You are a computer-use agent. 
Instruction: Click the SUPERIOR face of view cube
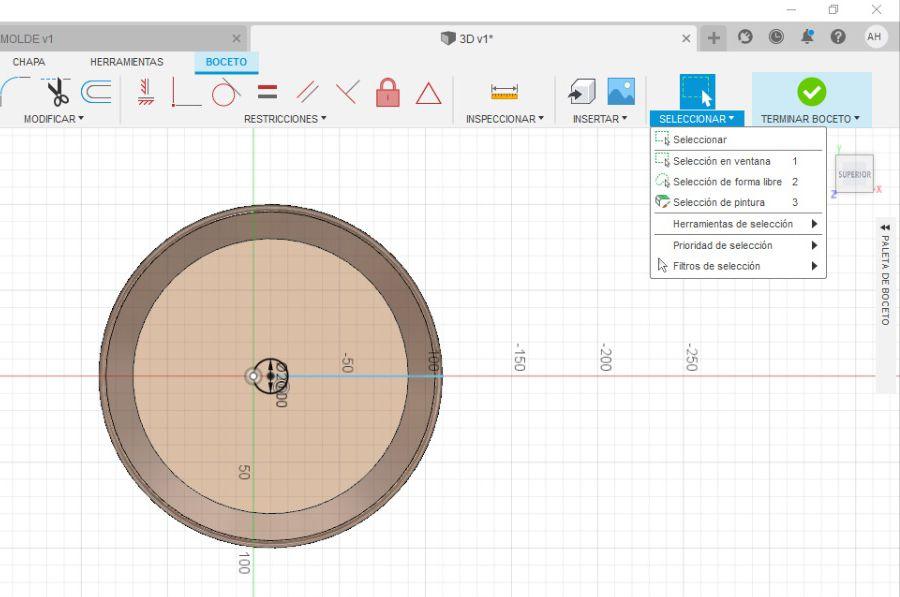coord(854,174)
